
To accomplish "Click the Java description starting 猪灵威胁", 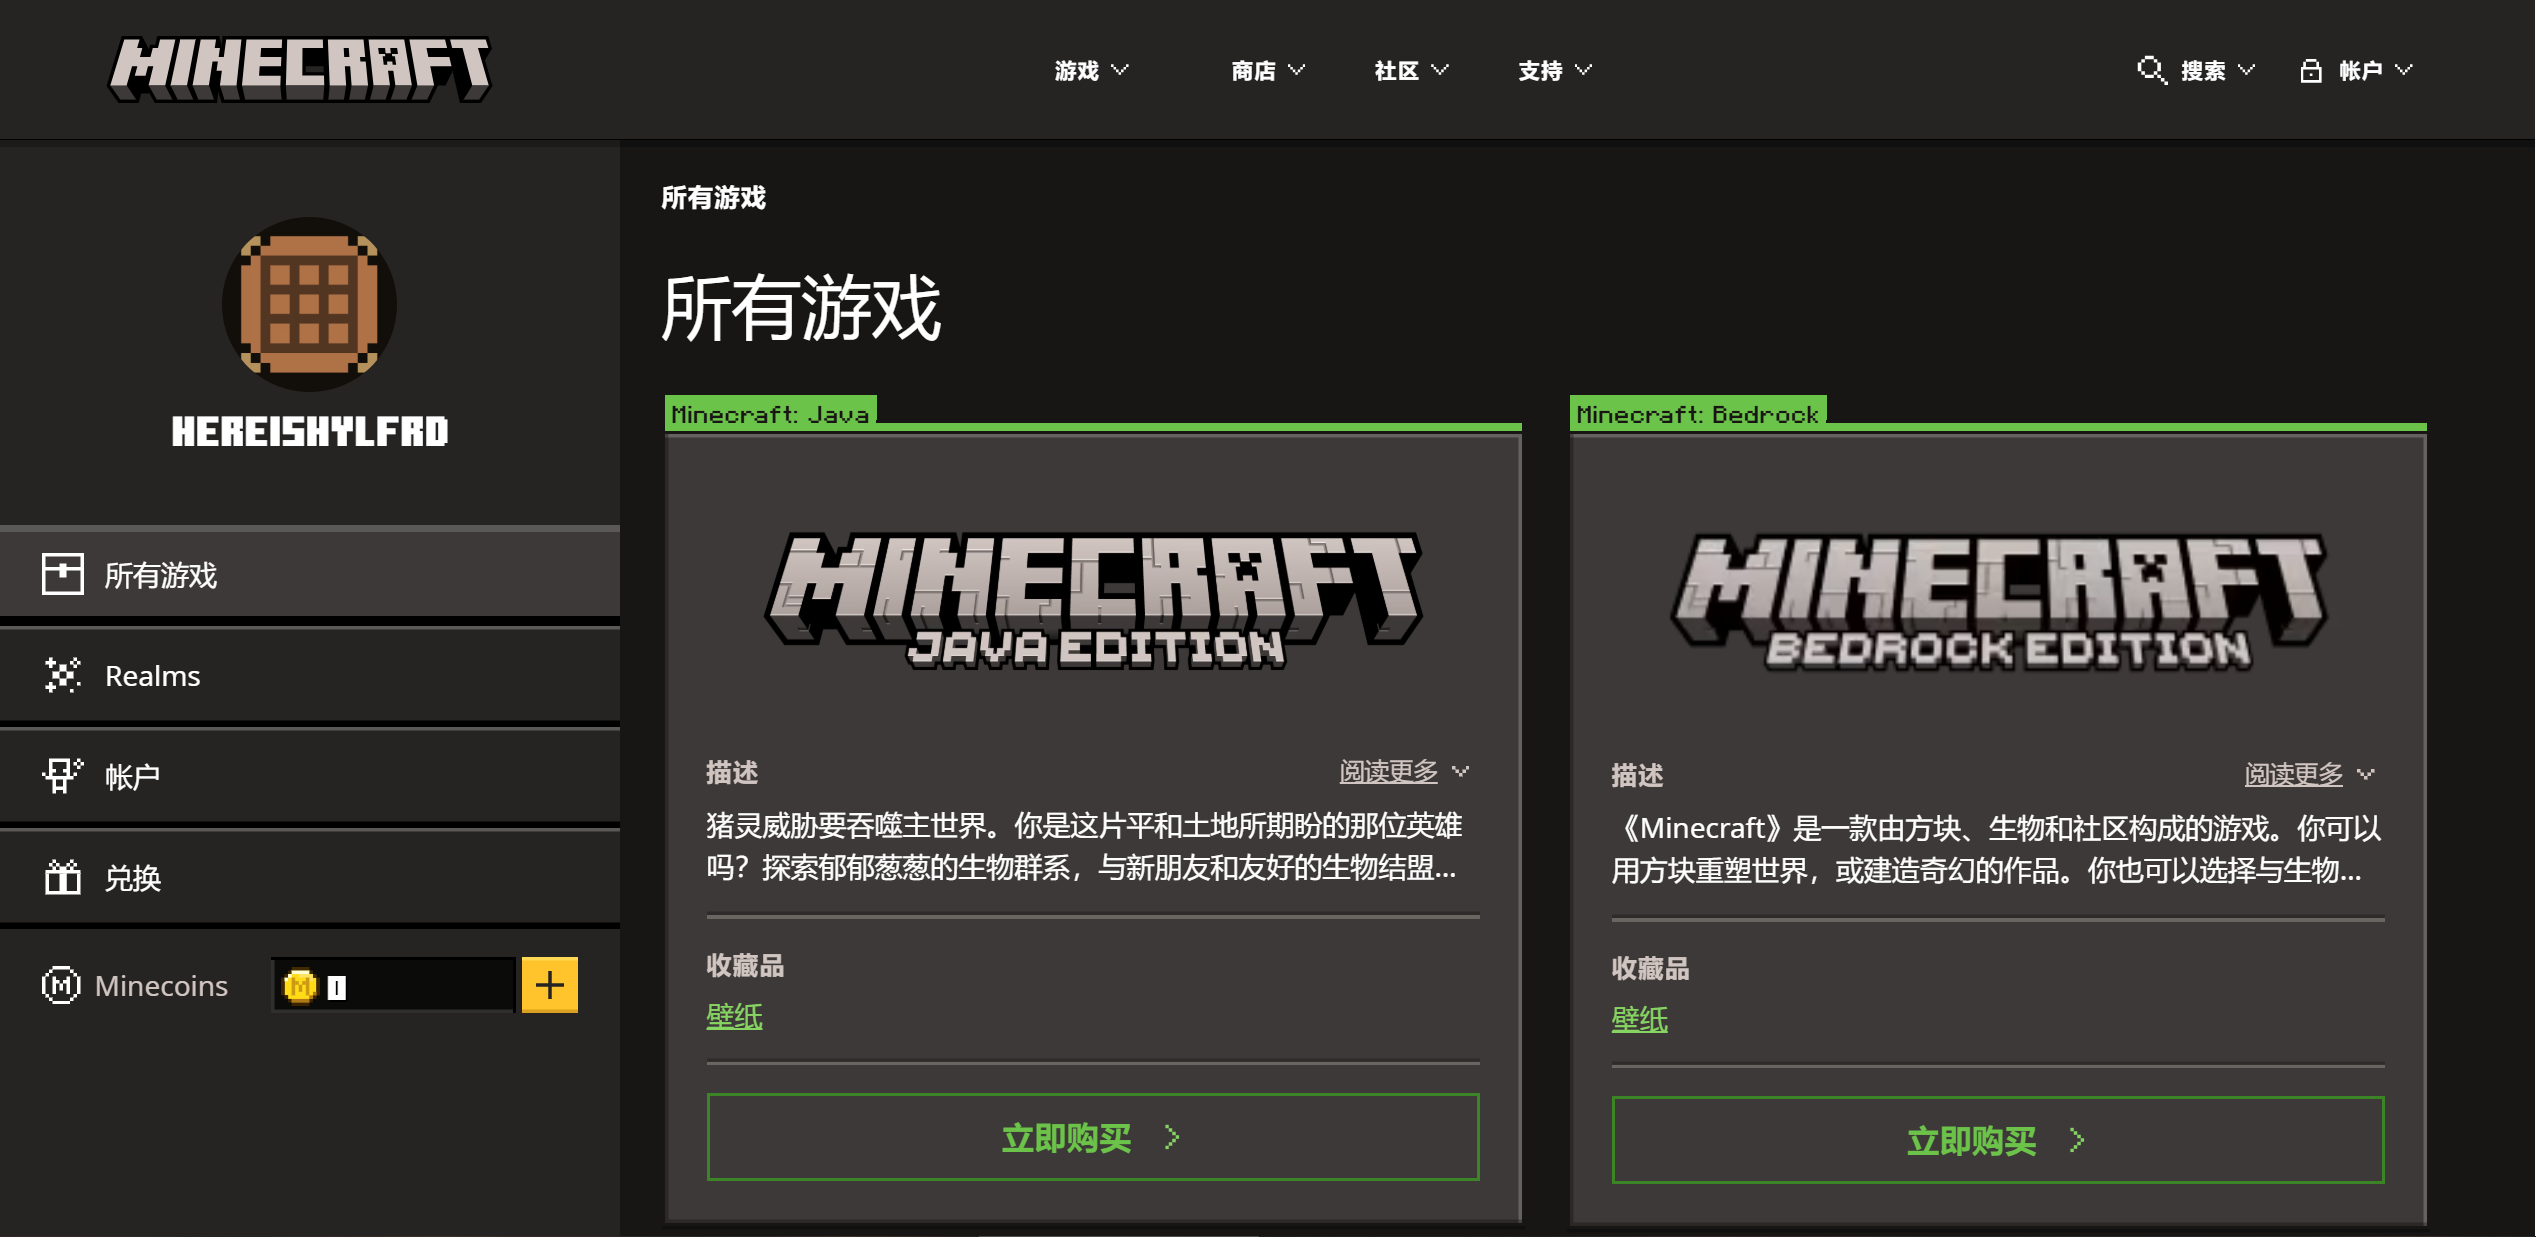I will click(1084, 846).
